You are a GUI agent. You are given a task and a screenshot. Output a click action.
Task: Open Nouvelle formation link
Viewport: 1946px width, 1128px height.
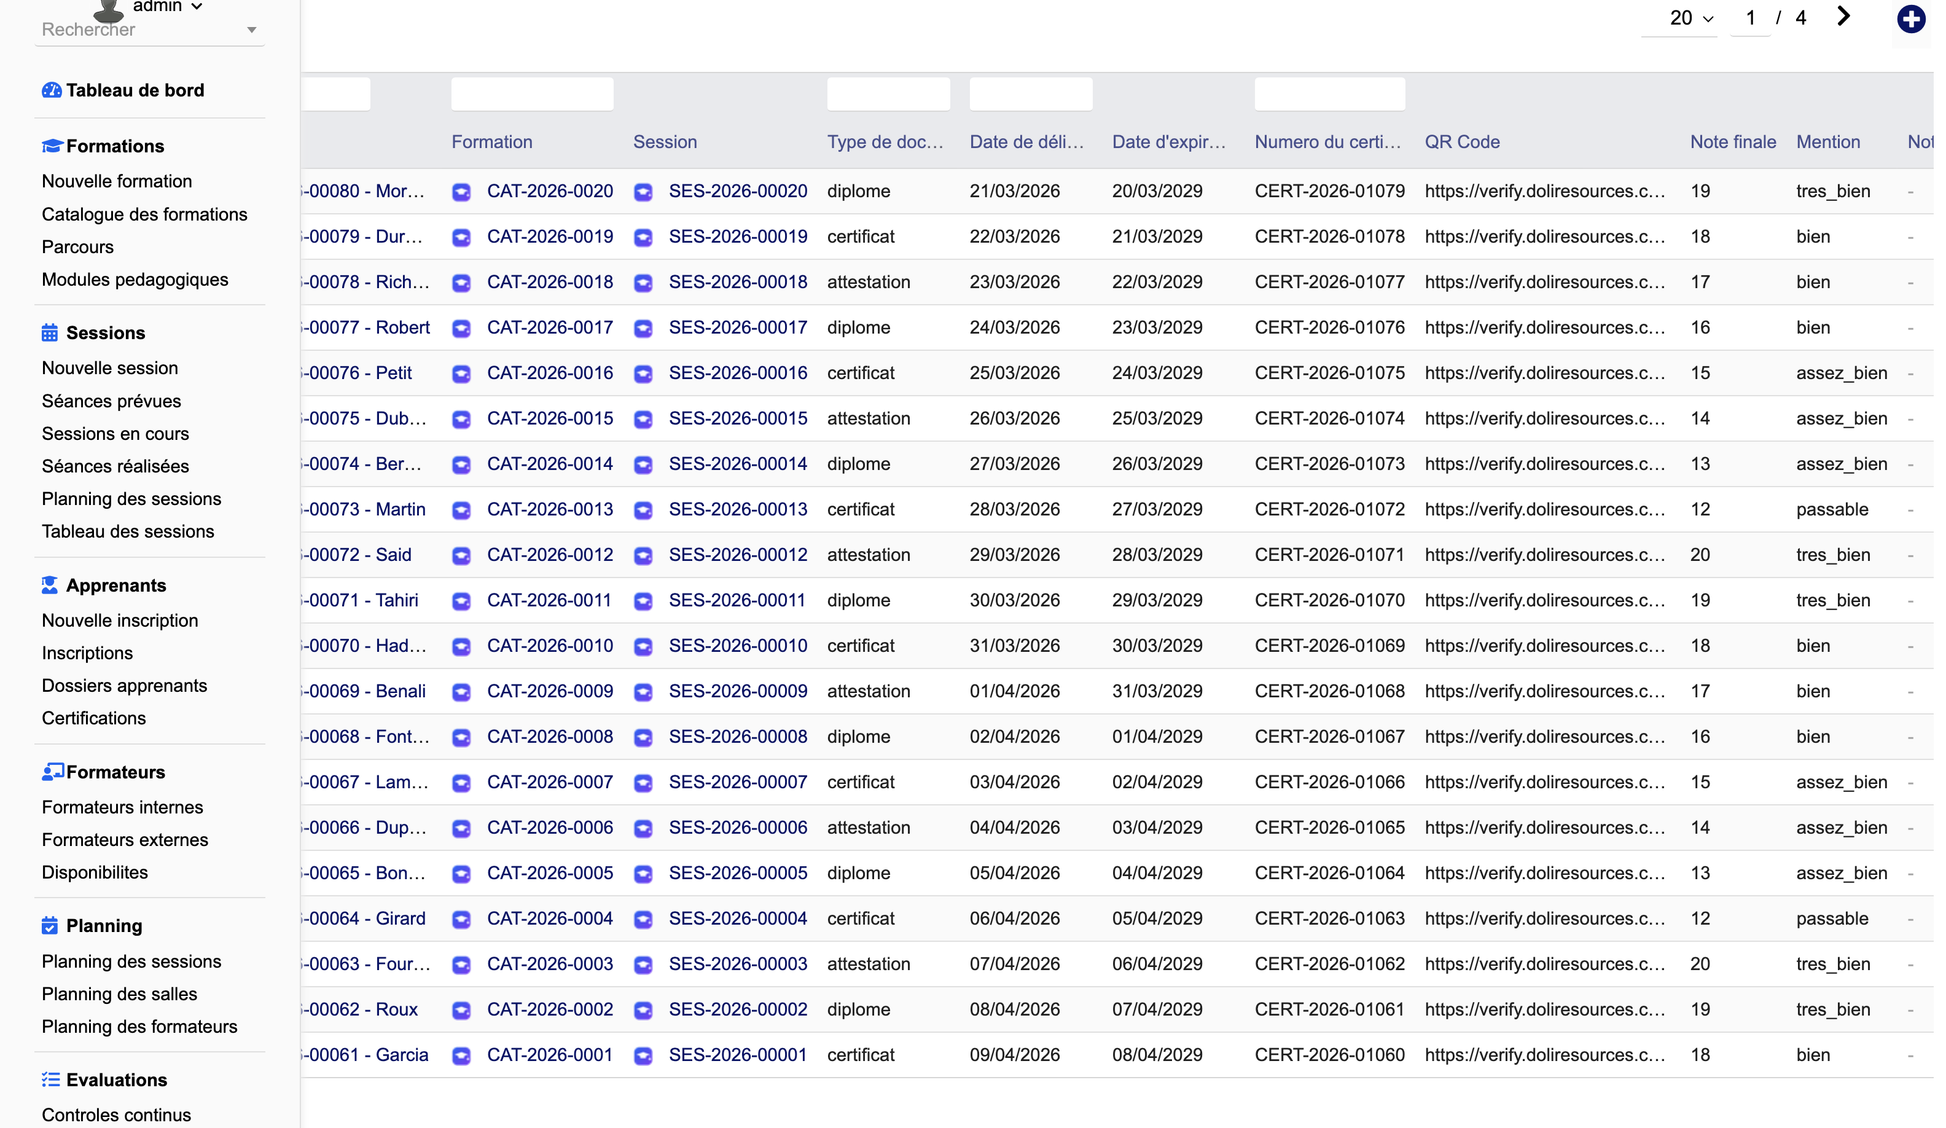click(117, 181)
